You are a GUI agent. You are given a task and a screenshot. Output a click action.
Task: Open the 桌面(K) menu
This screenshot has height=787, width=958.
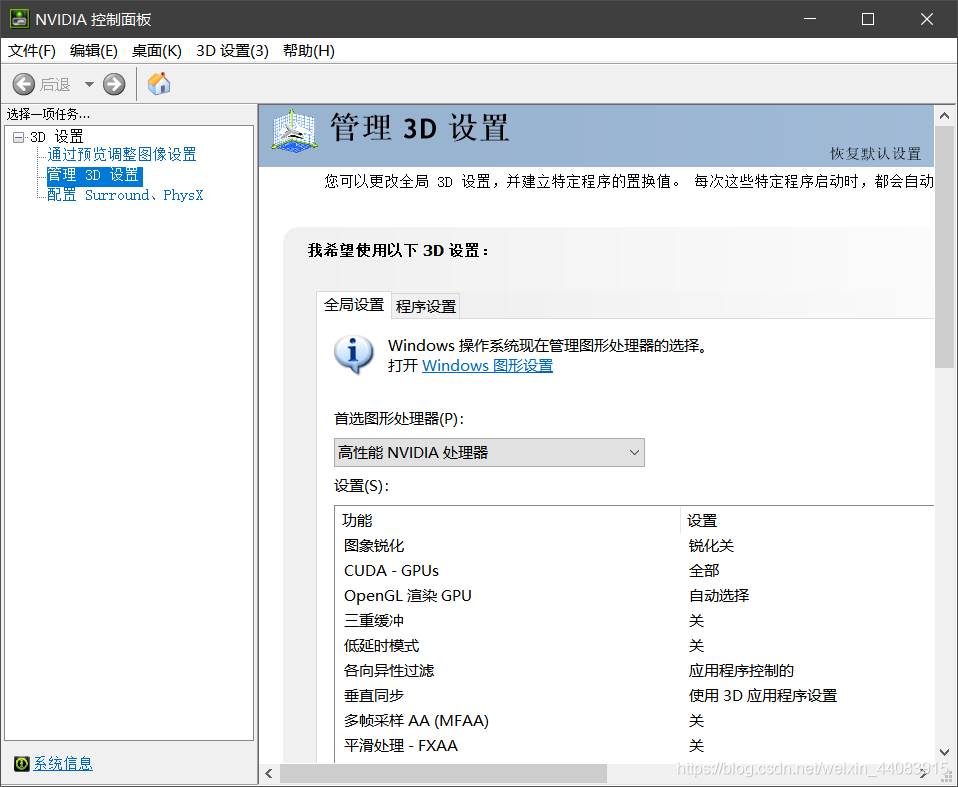[156, 51]
